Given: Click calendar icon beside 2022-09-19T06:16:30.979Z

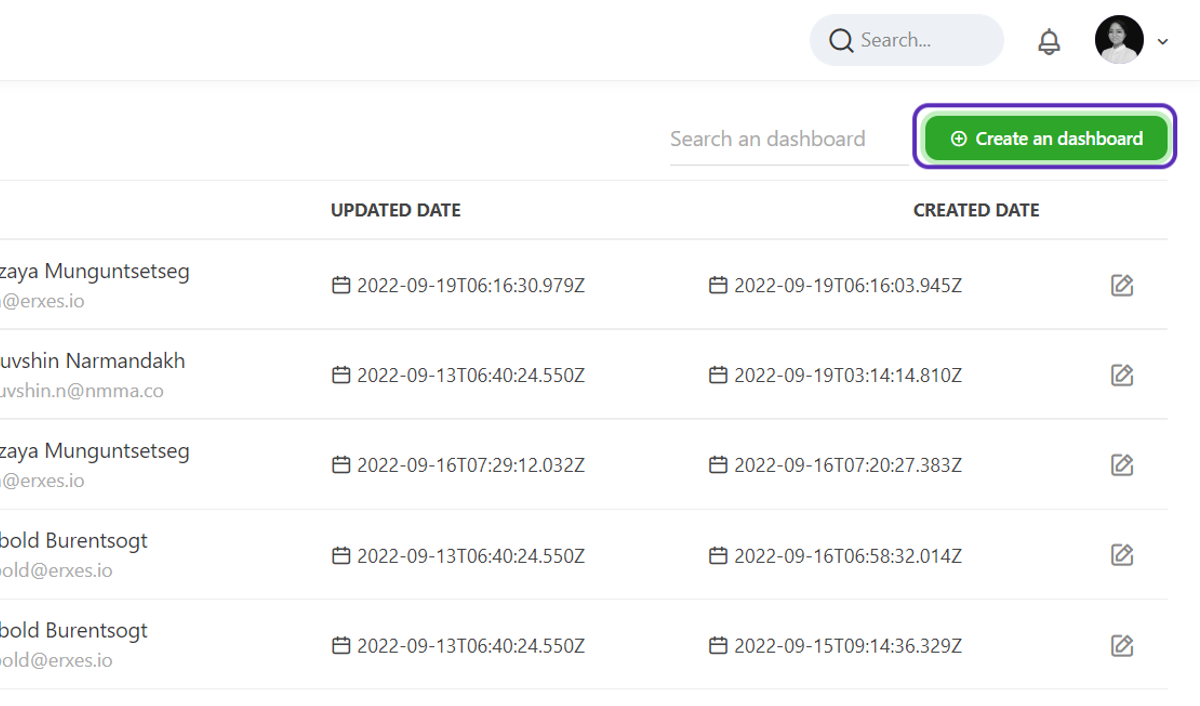Looking at the screenshot, I should coord(341,285).
